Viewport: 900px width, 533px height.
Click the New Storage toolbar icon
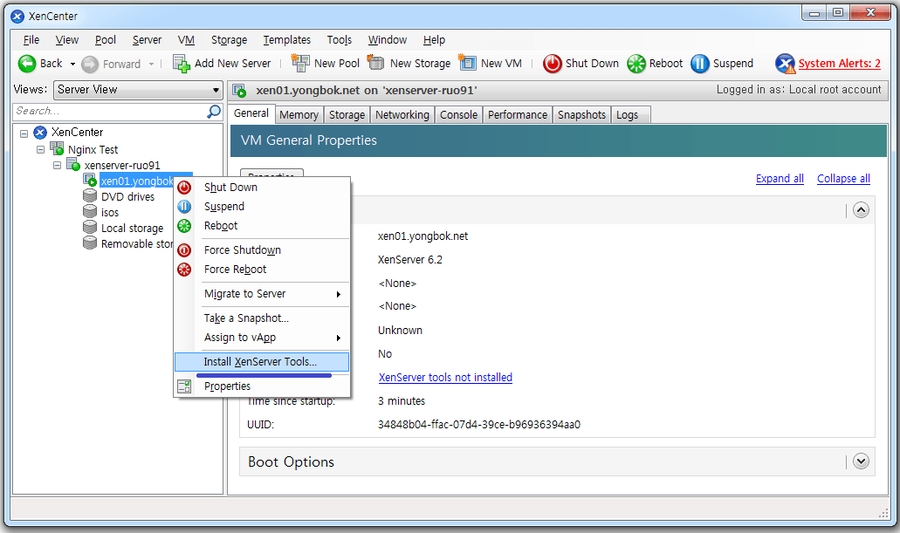click(376, 62)
